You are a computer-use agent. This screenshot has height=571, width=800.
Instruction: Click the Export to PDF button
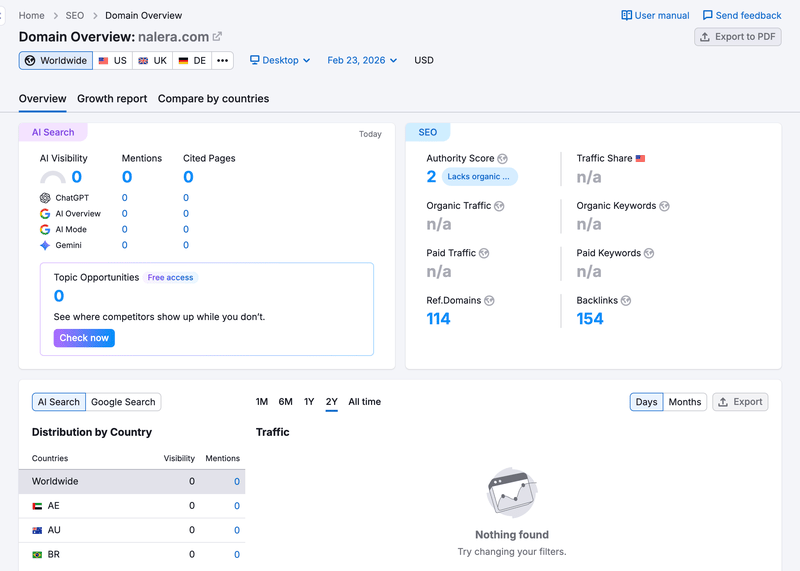click(x=738, y=37)
